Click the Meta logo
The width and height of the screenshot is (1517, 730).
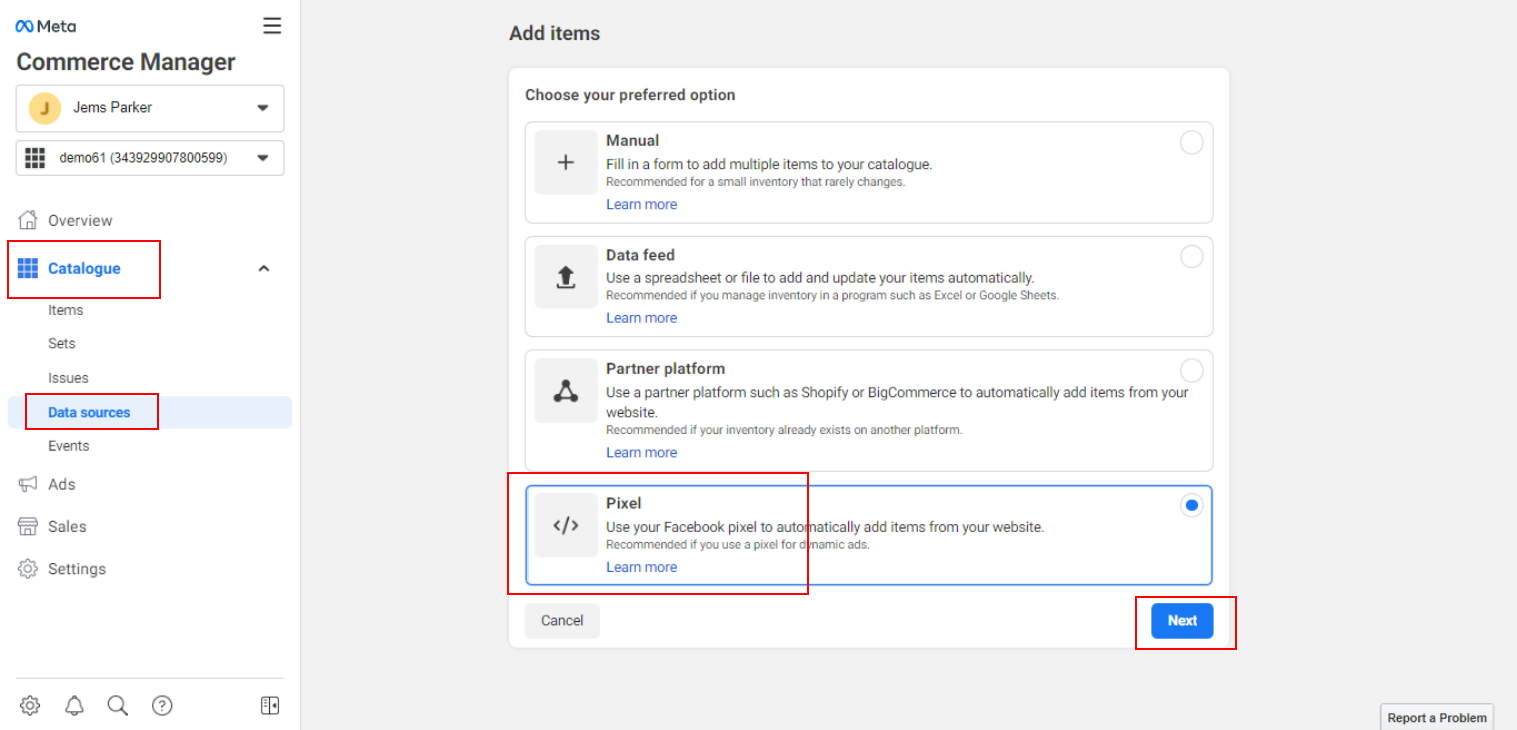click(x=46, y=26)
